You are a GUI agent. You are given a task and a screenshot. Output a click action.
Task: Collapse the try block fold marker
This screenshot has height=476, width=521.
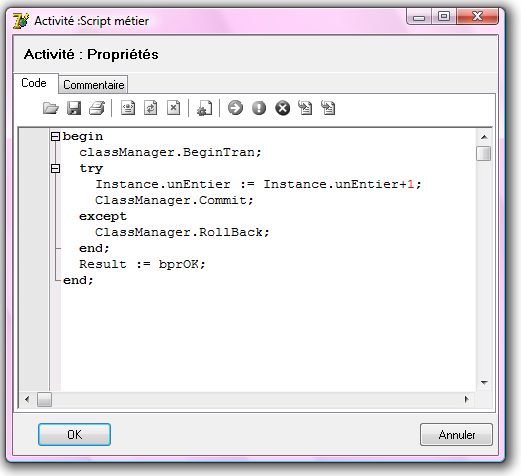55,168
